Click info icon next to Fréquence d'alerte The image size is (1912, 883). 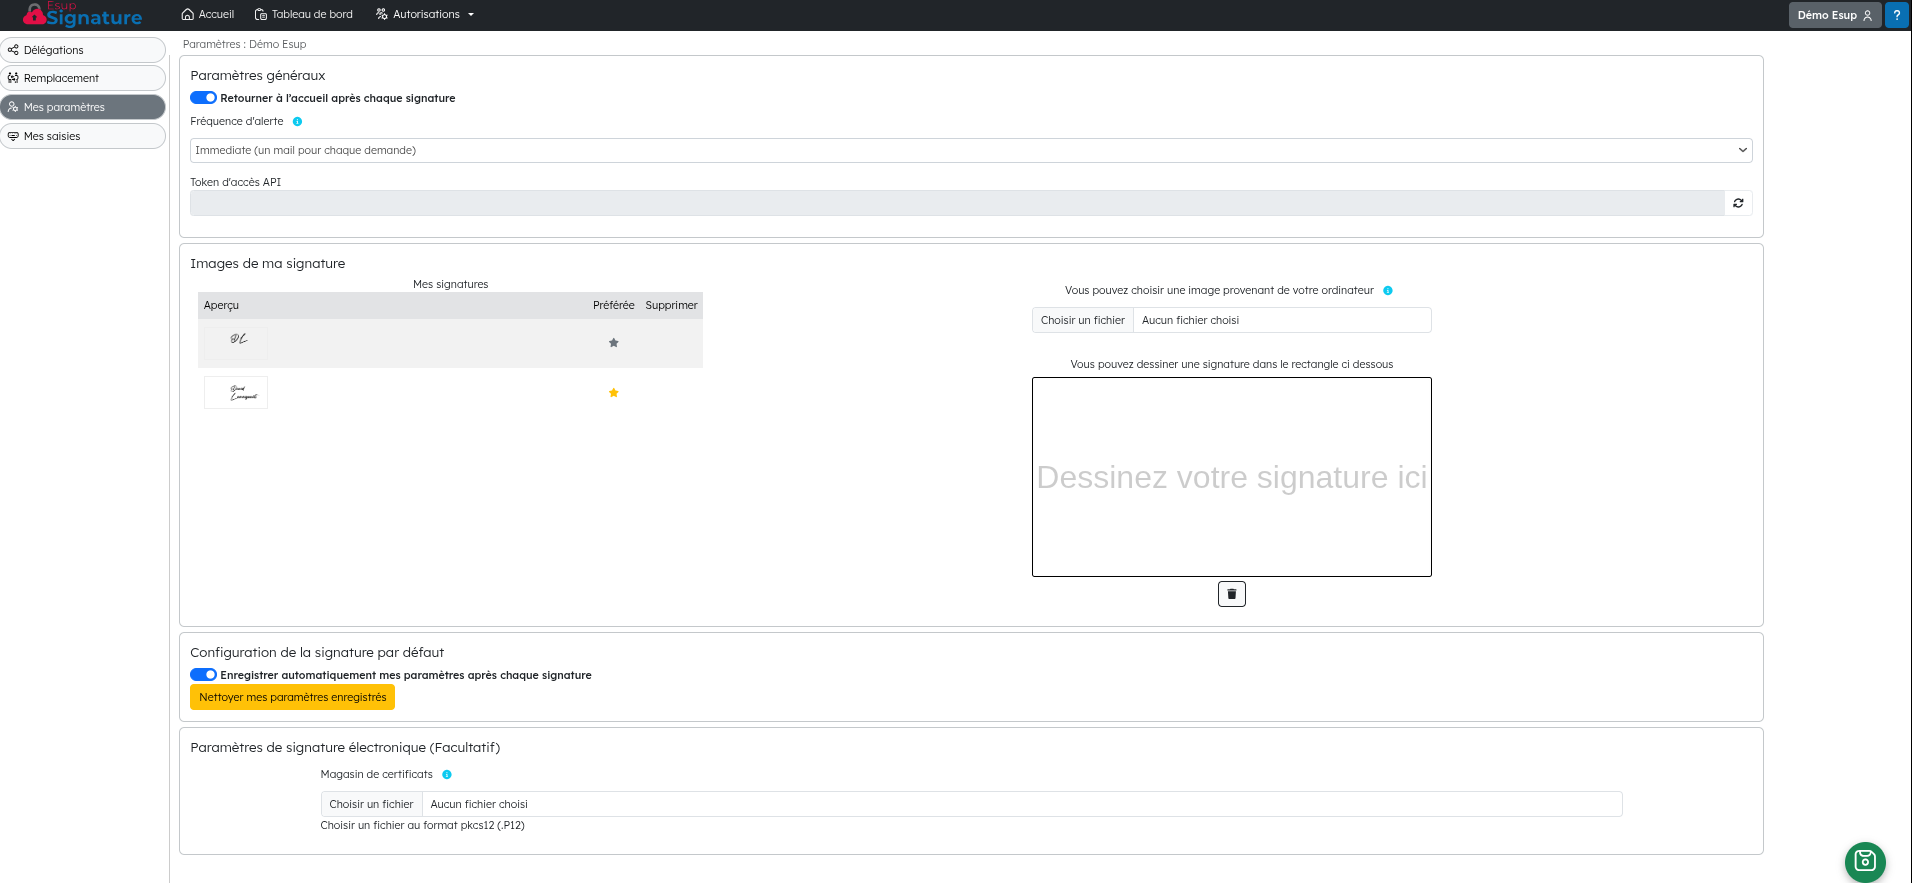tap(297, 122)
